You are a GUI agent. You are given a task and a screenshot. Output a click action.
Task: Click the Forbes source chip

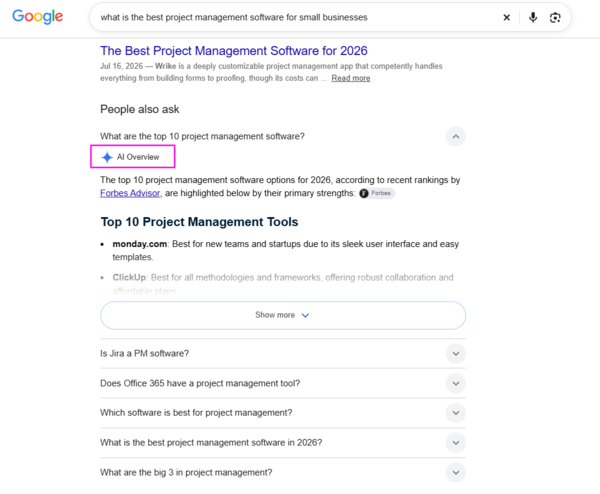pos(377,193)
